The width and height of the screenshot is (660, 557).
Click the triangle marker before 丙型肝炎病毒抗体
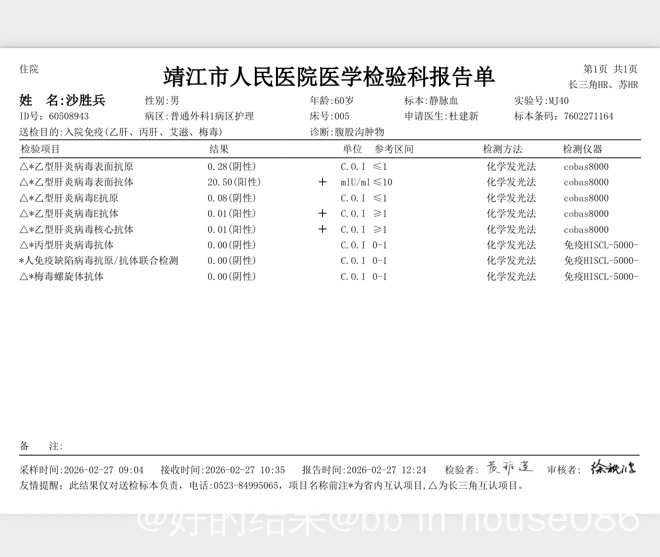click(22, 245)
